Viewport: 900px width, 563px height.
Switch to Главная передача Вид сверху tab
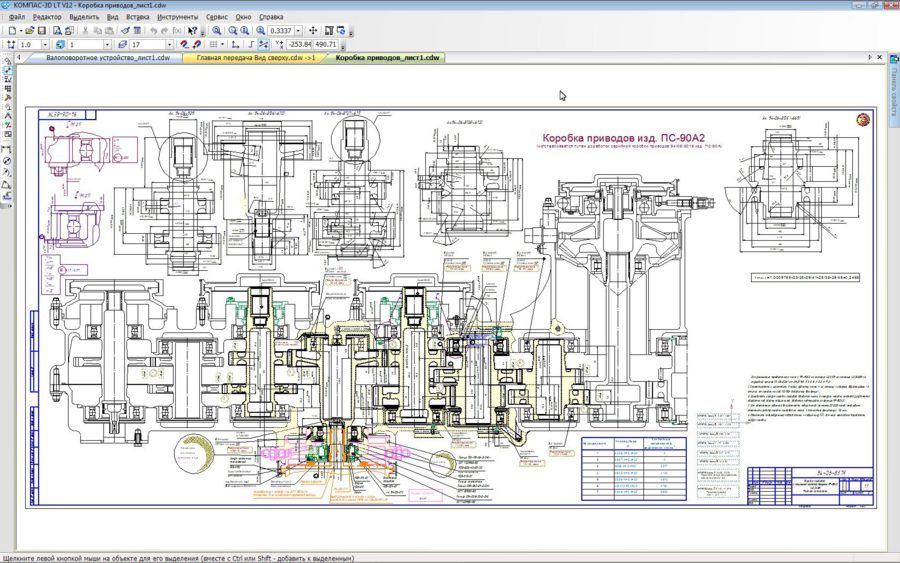256,58
